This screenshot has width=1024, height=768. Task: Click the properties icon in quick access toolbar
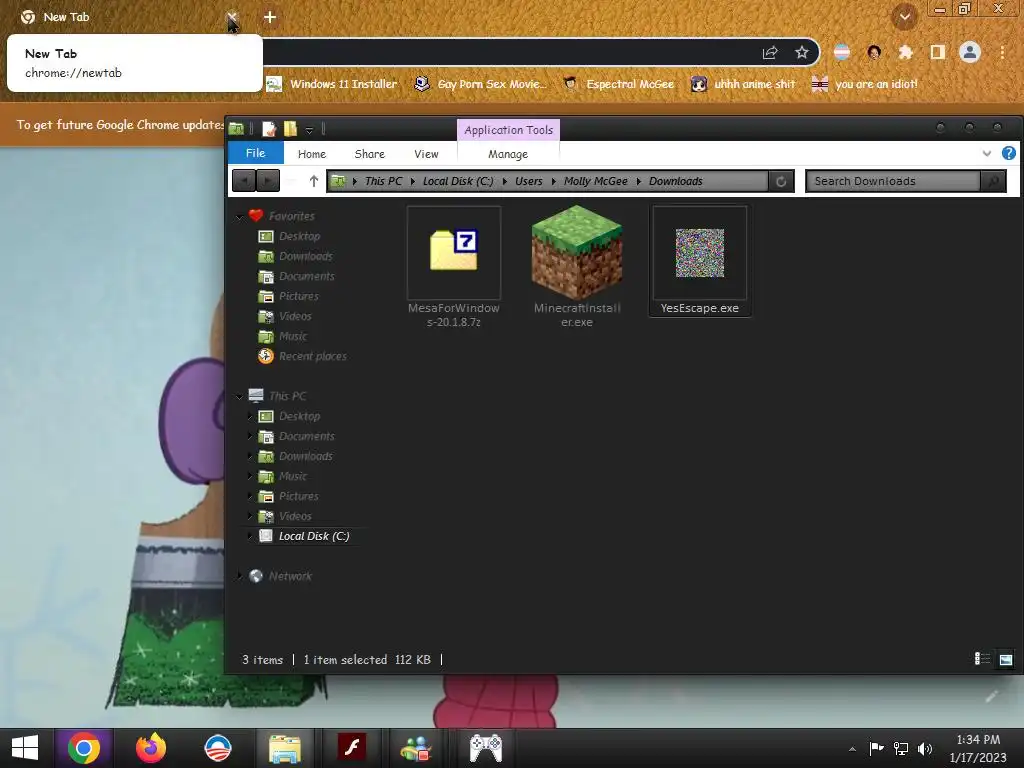pos(269,129)
